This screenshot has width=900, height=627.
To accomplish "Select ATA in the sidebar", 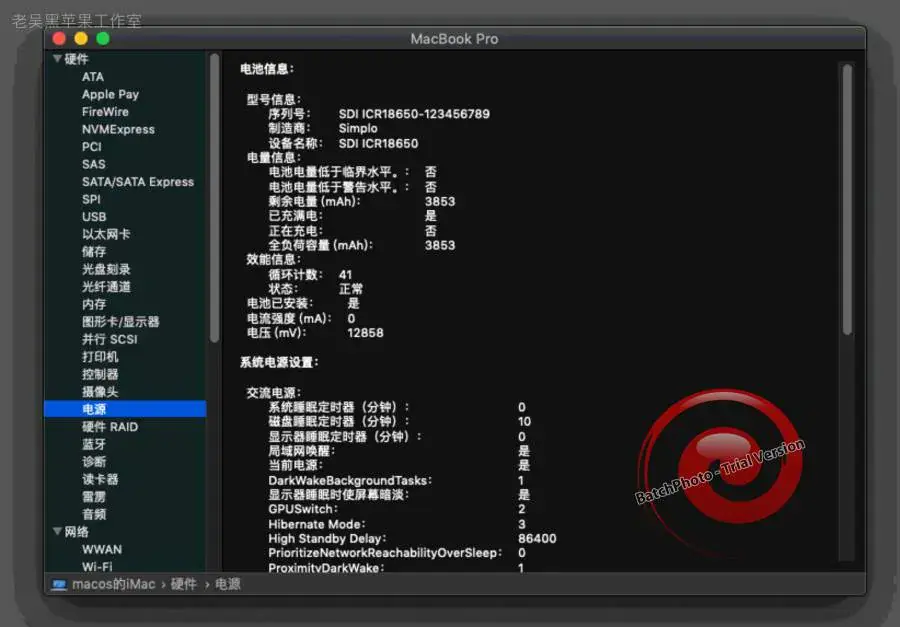I will pos(93,77).
